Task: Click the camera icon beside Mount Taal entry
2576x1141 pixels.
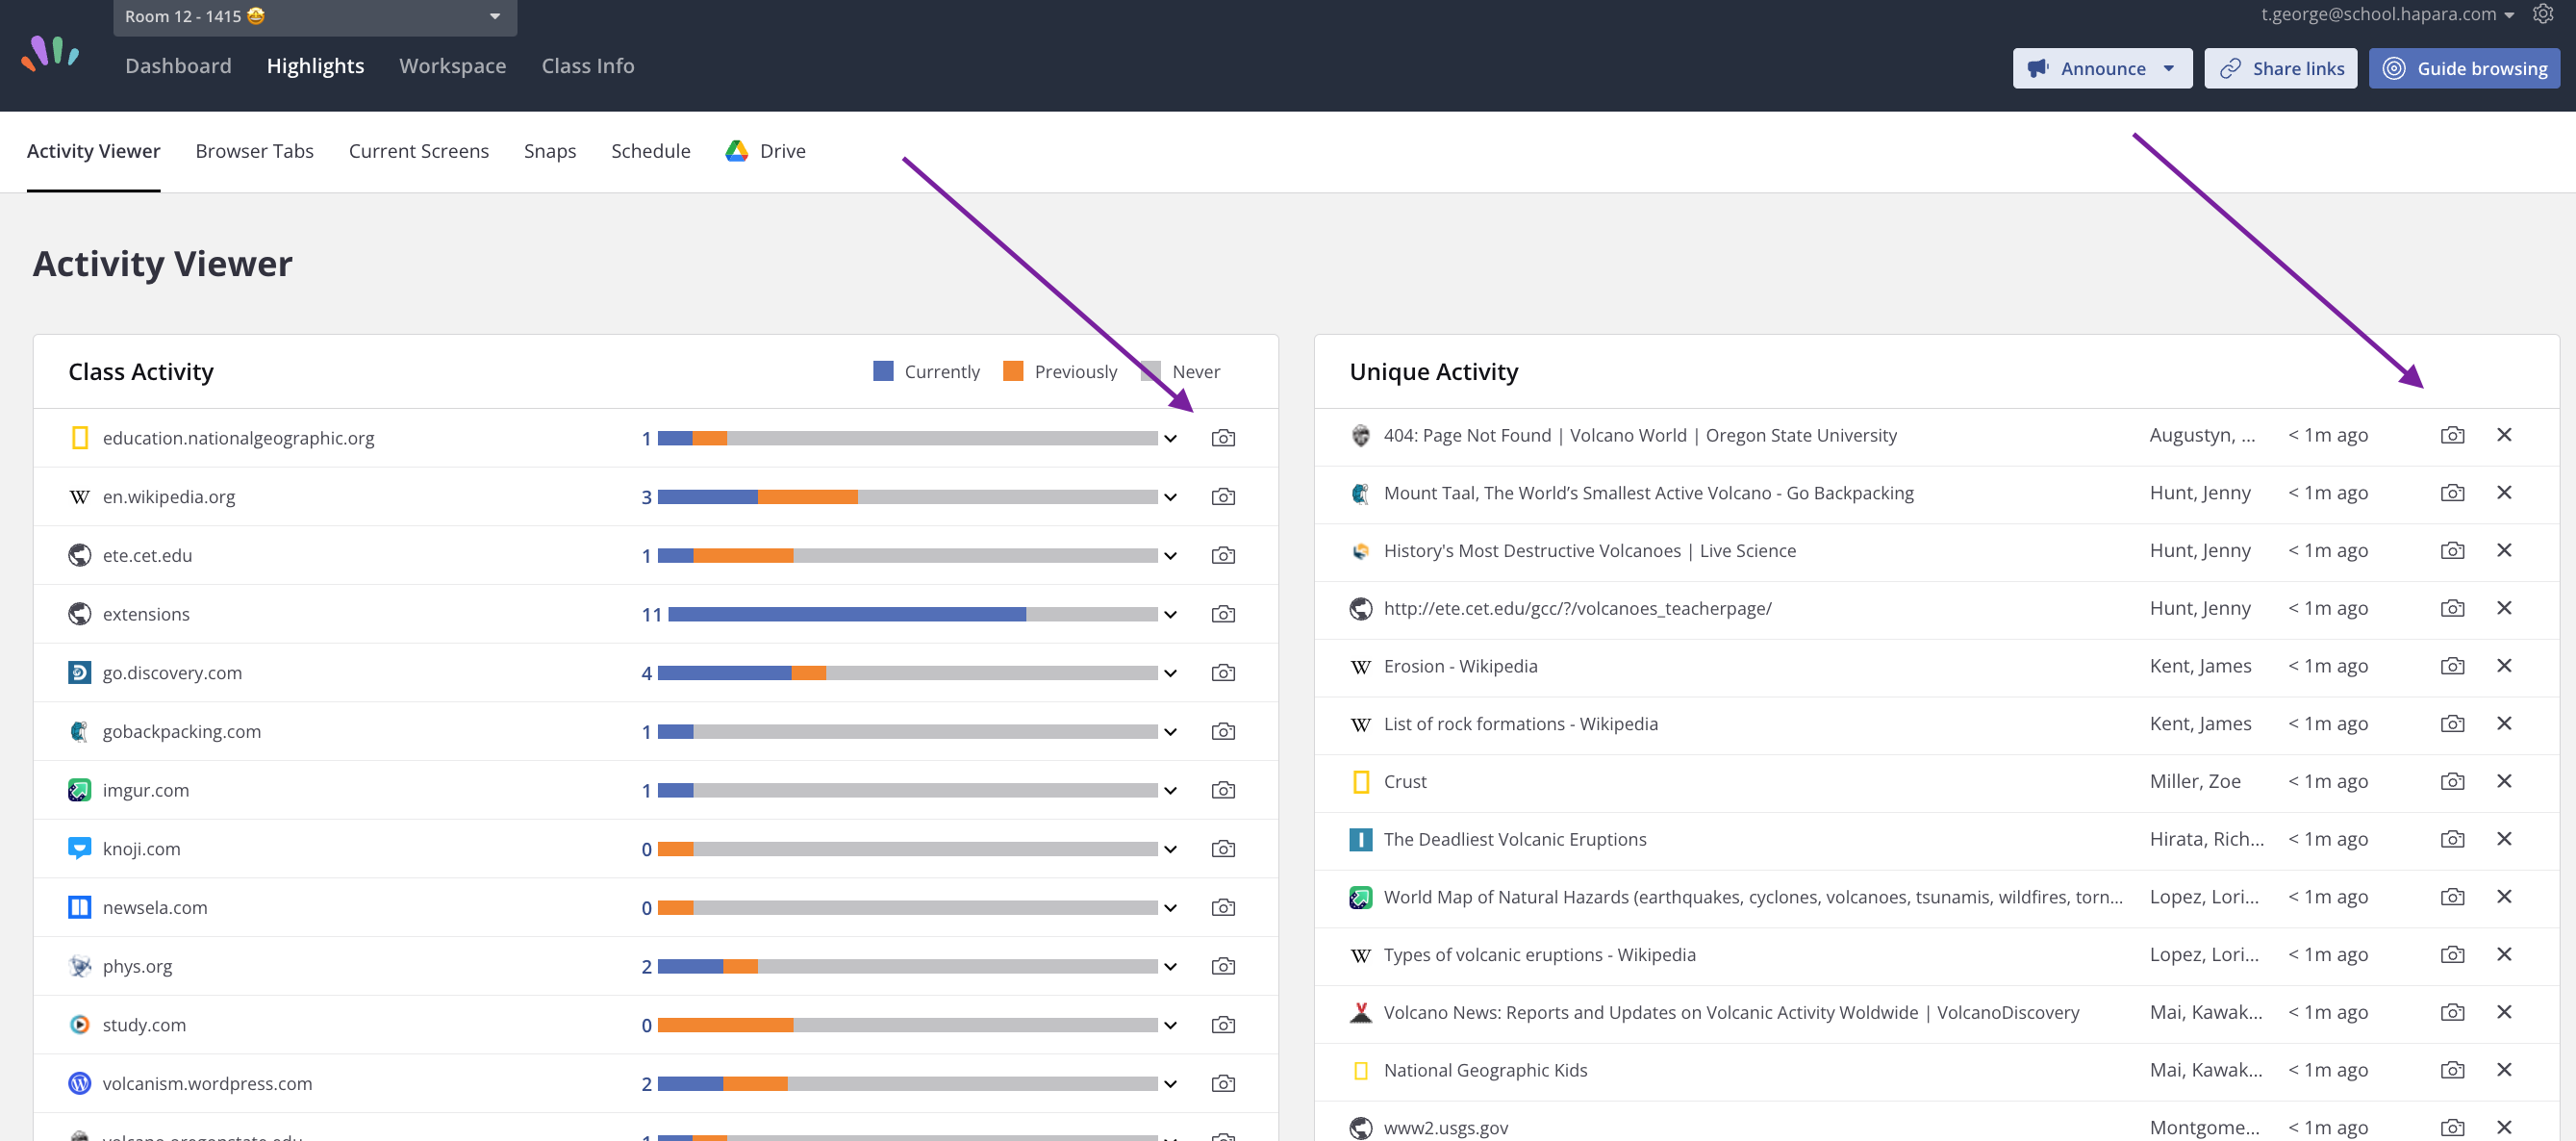Action: click(2451, 493)
